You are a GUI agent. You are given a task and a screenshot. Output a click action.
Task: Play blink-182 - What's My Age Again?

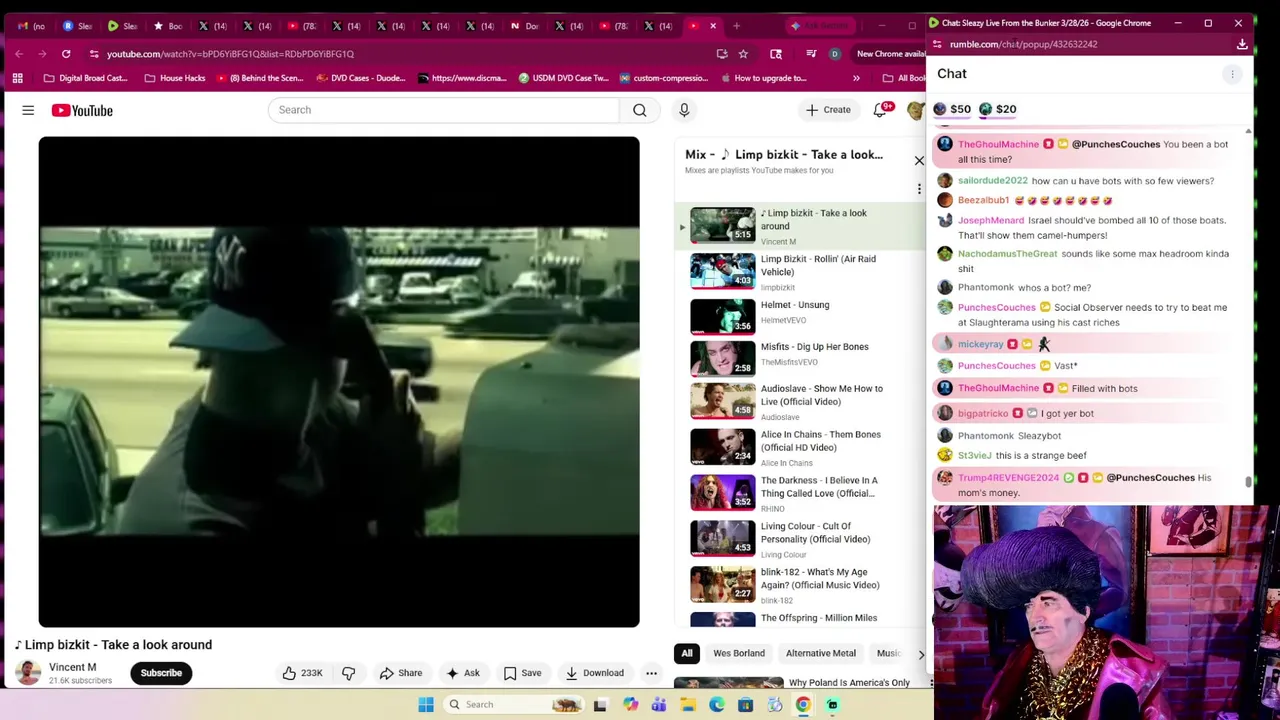coord(800,585)
